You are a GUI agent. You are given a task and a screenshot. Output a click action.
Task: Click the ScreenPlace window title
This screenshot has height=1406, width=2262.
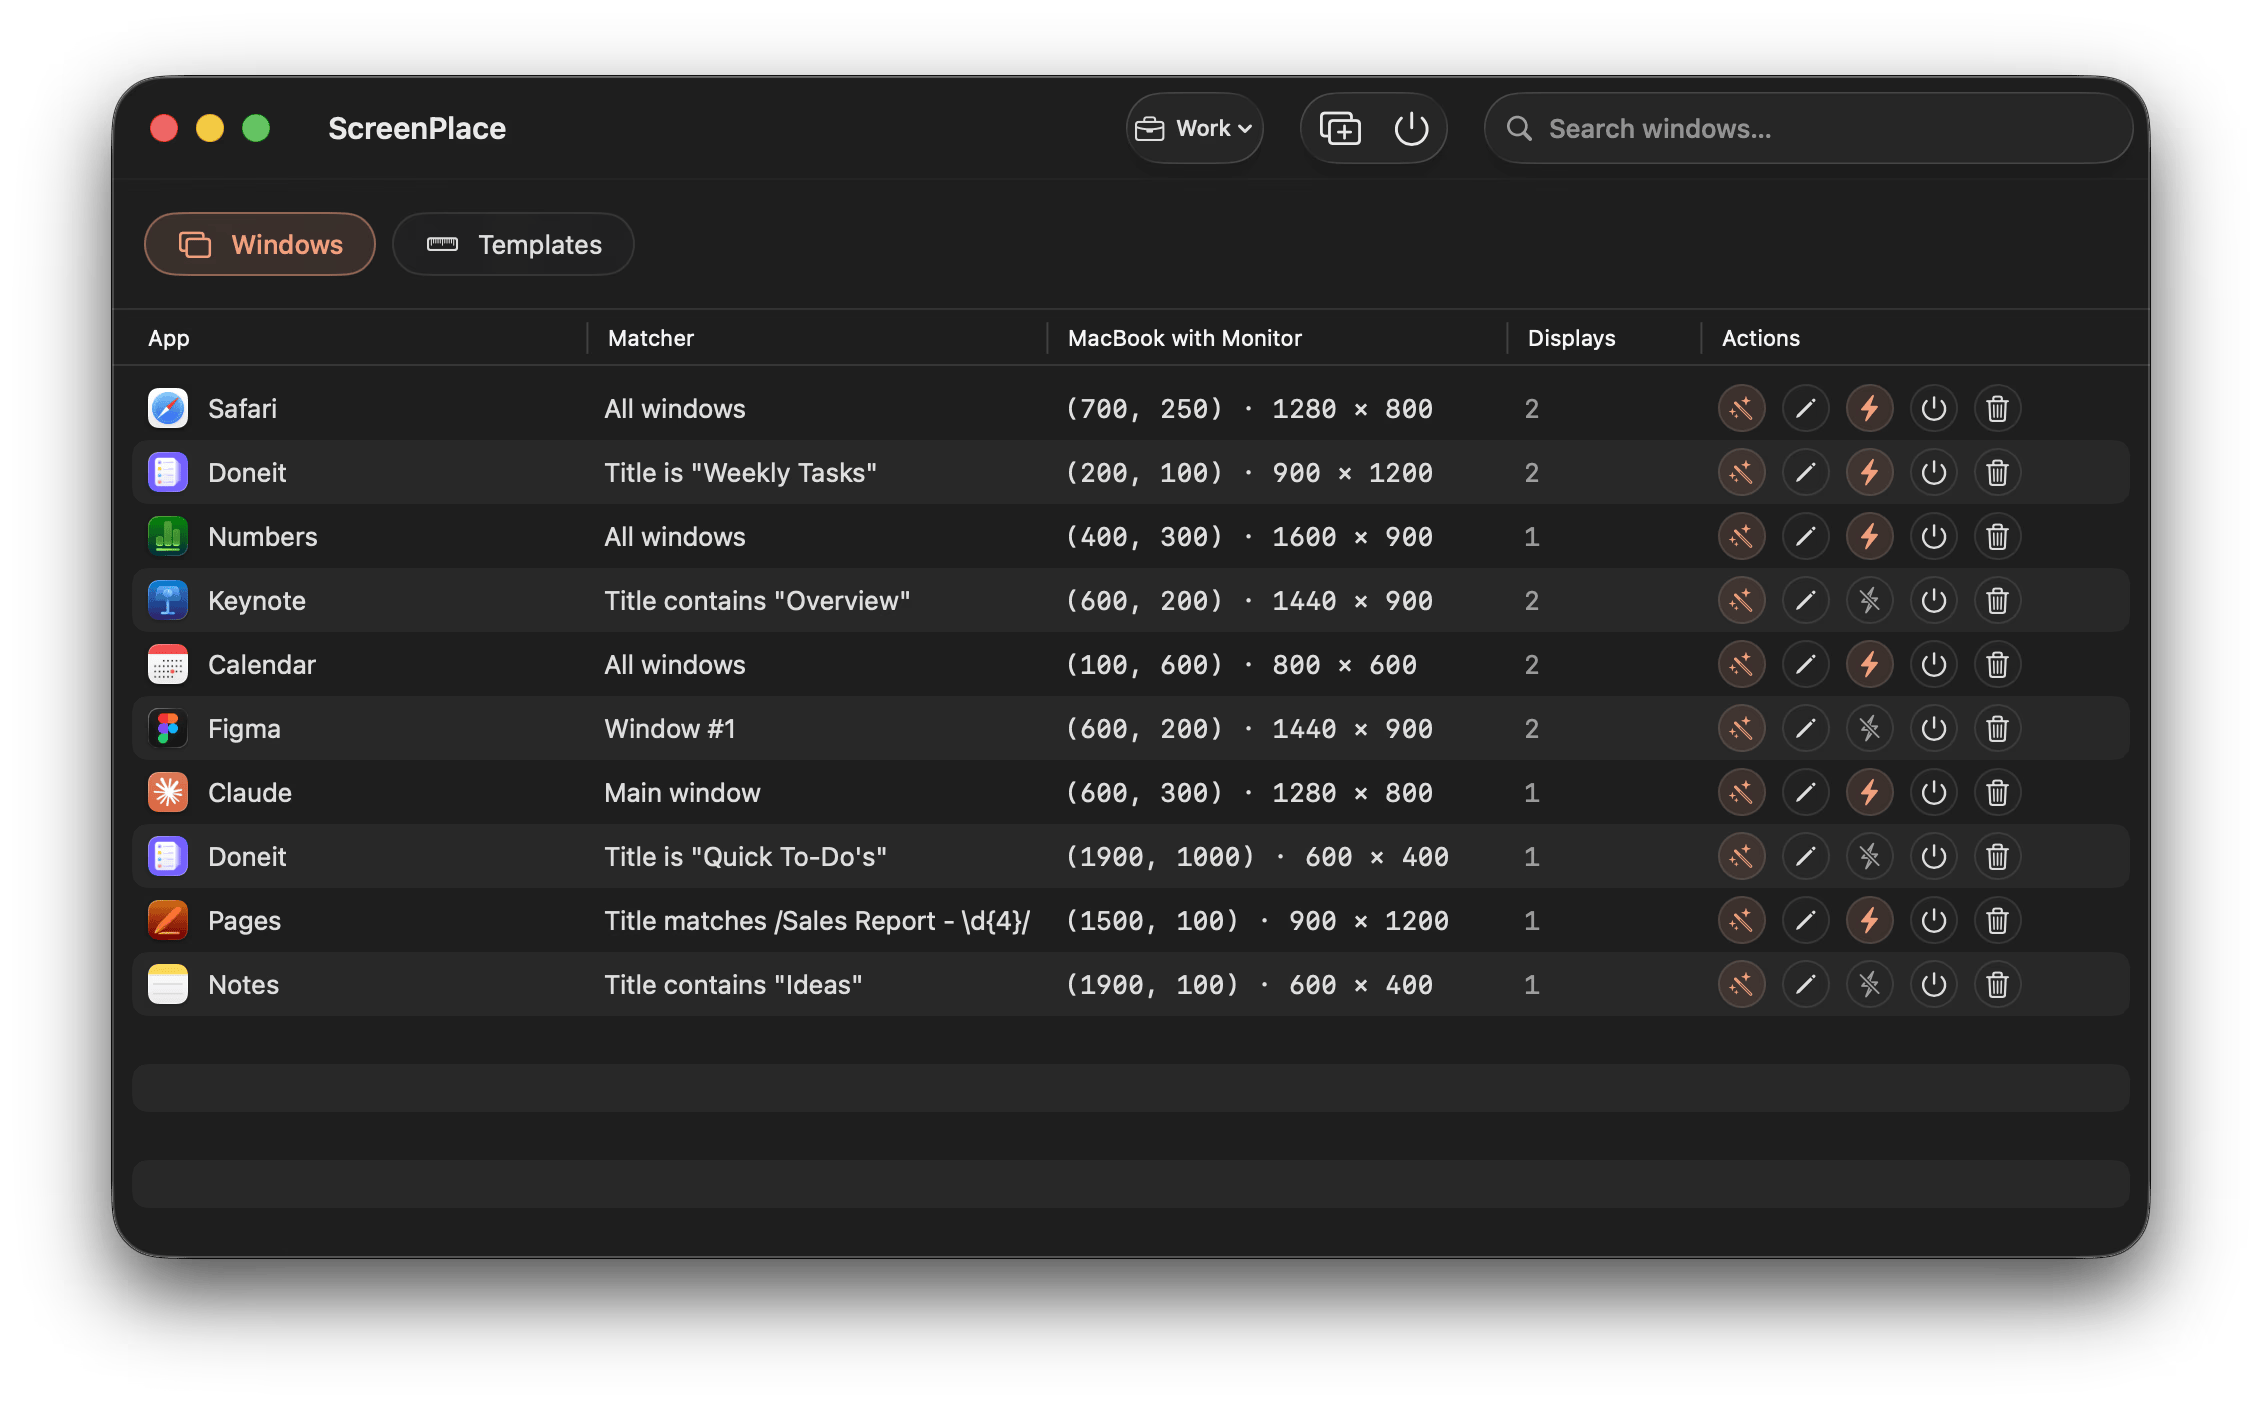point(417,128)
